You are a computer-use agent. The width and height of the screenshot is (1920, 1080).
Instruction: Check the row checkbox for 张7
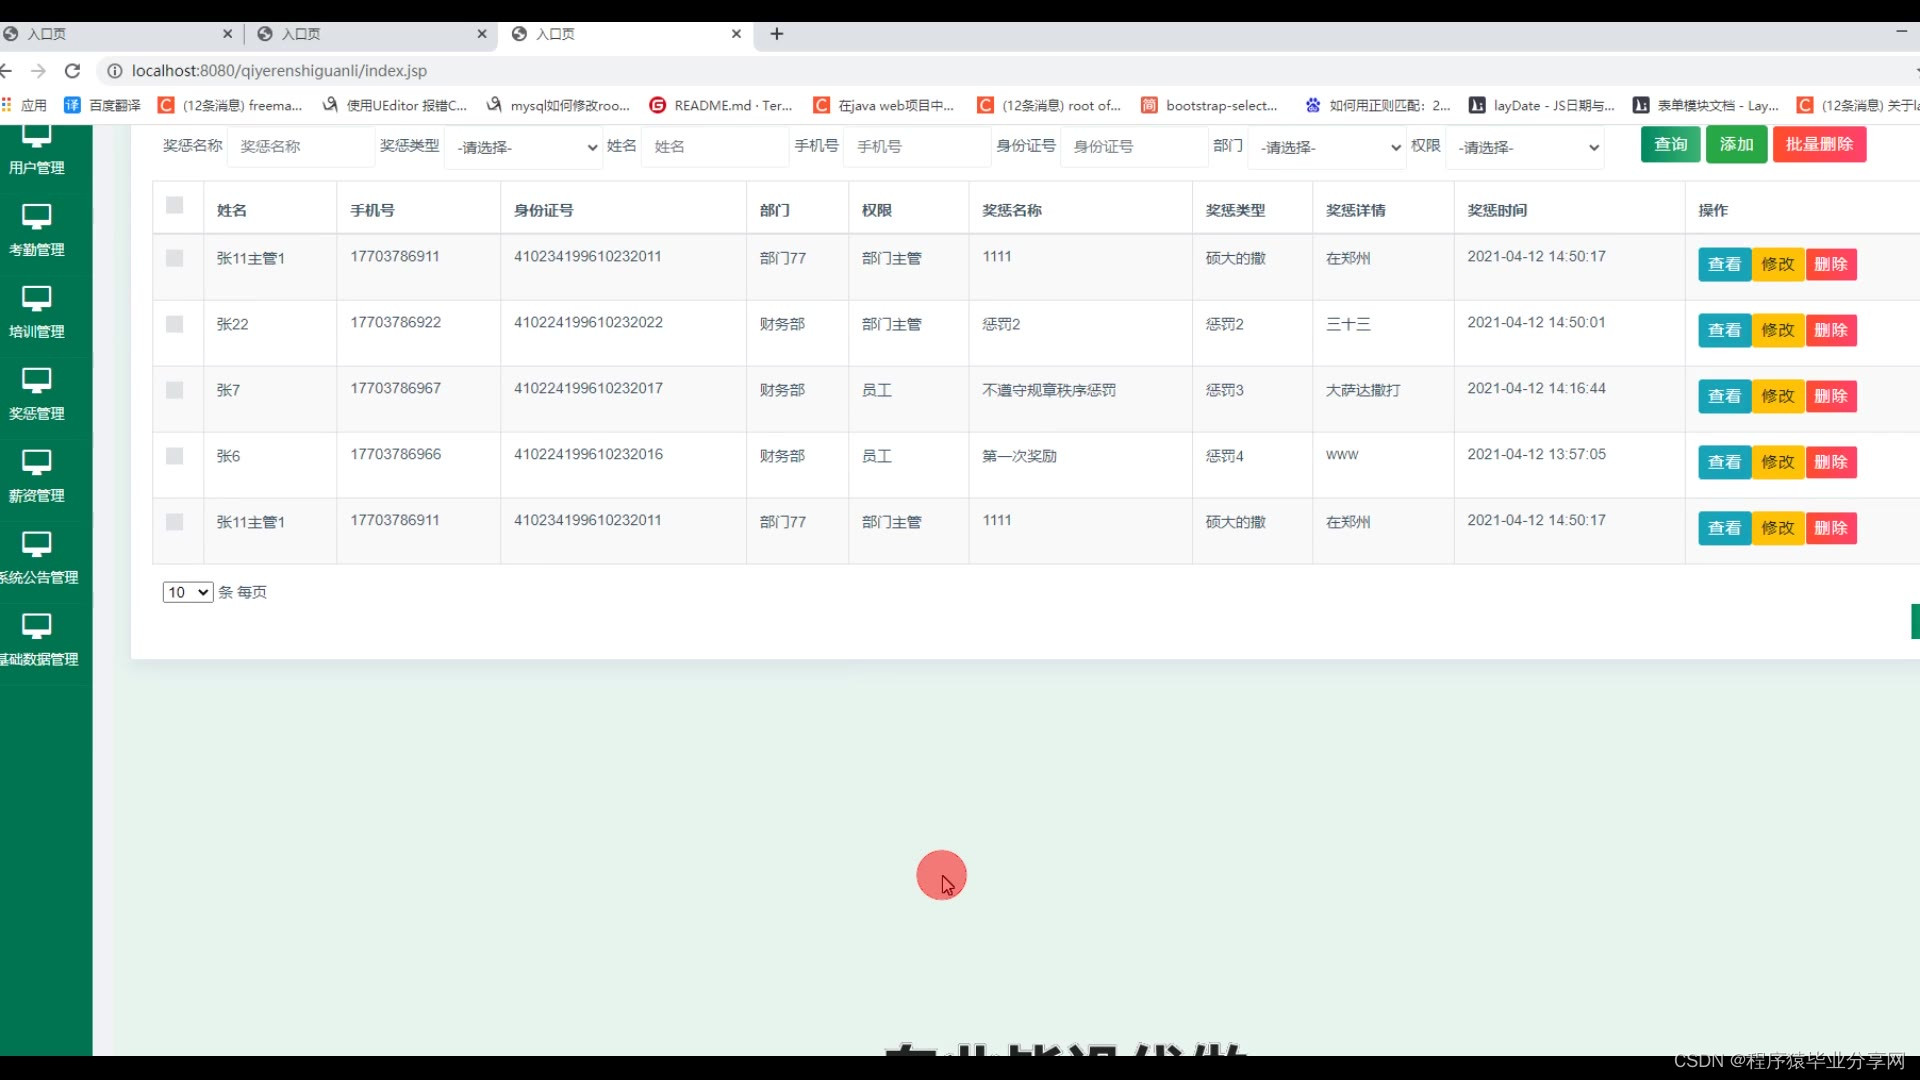(175, 390)
